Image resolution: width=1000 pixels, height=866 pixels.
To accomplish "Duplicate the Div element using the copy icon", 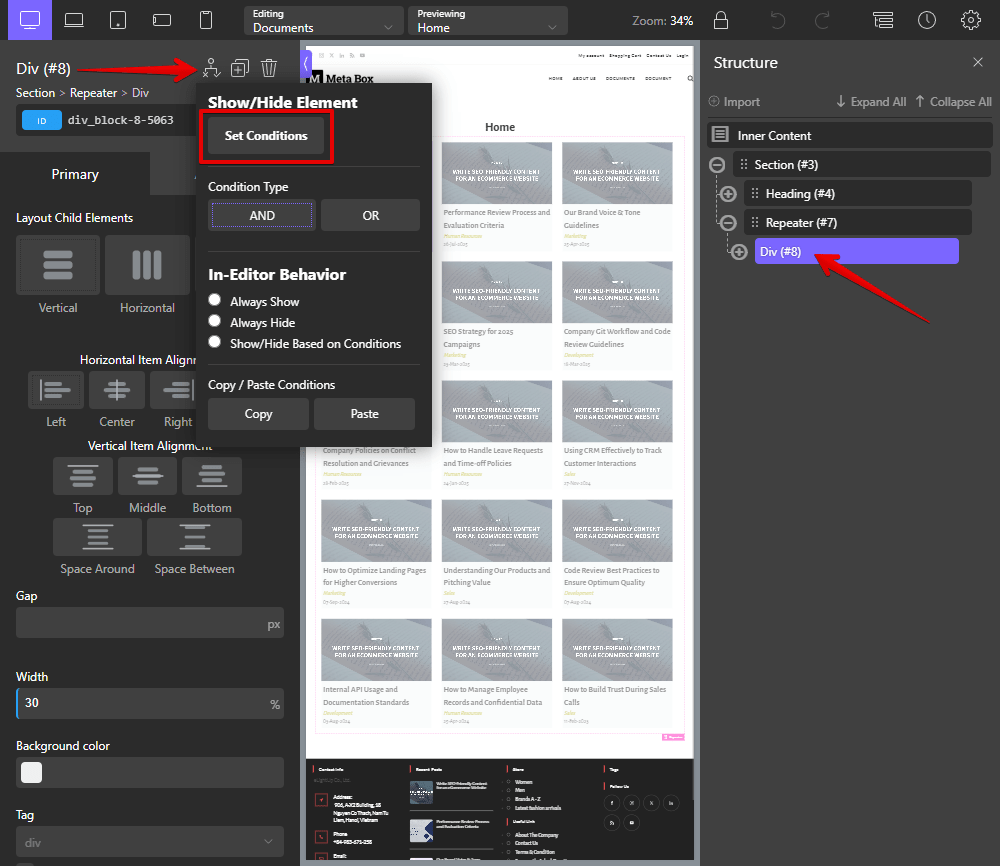I will (x=240, y=68).
